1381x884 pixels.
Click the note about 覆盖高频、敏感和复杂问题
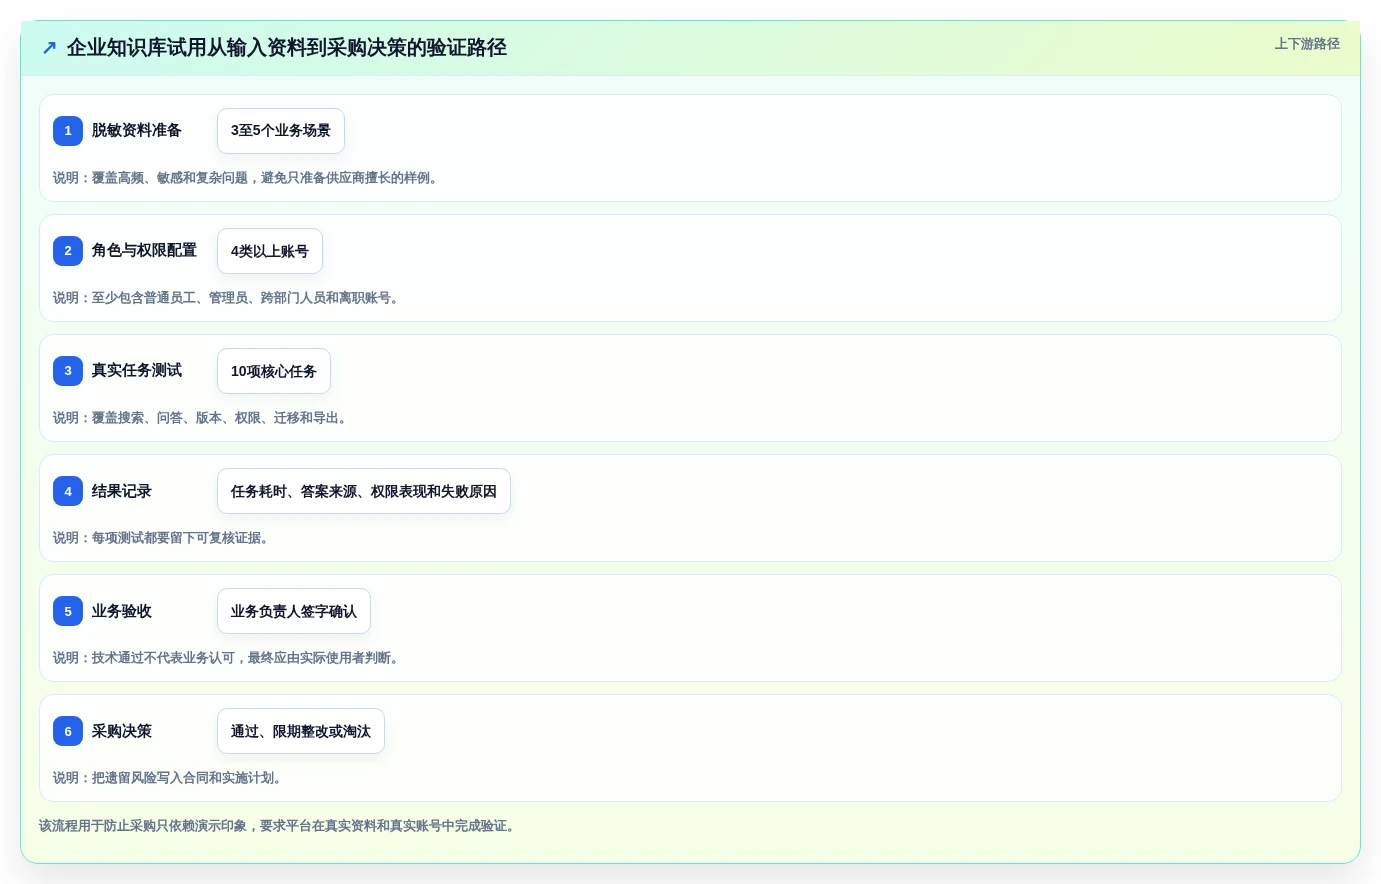pos(247,178)
